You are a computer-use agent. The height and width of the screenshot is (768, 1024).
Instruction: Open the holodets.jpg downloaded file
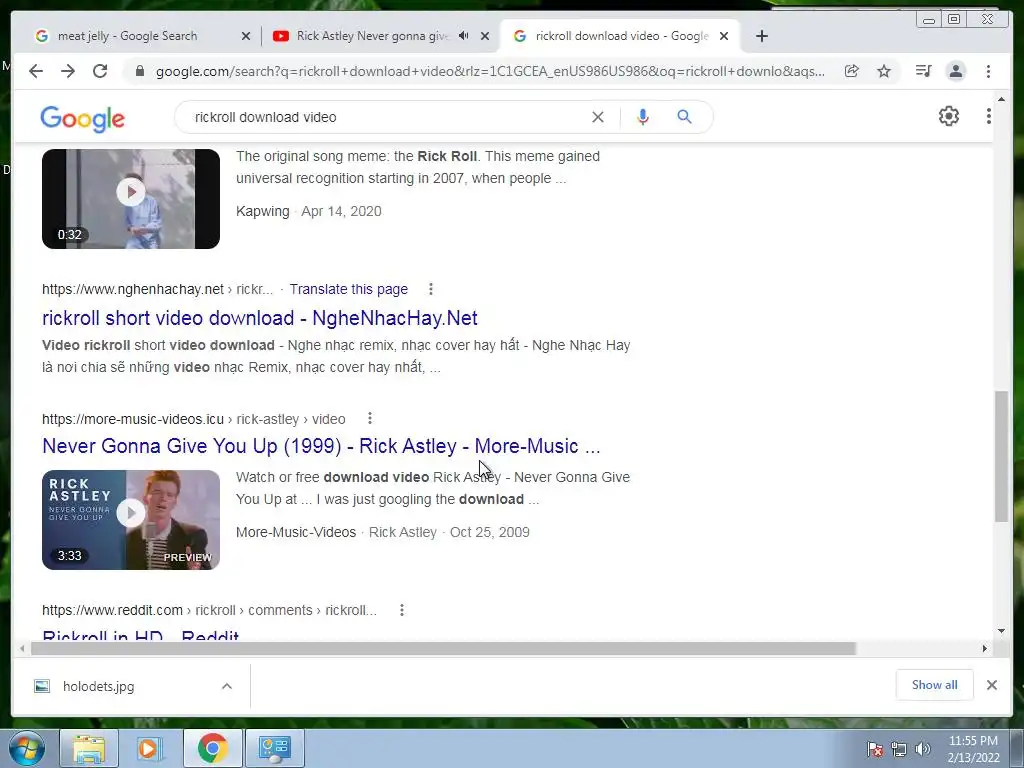98,686
